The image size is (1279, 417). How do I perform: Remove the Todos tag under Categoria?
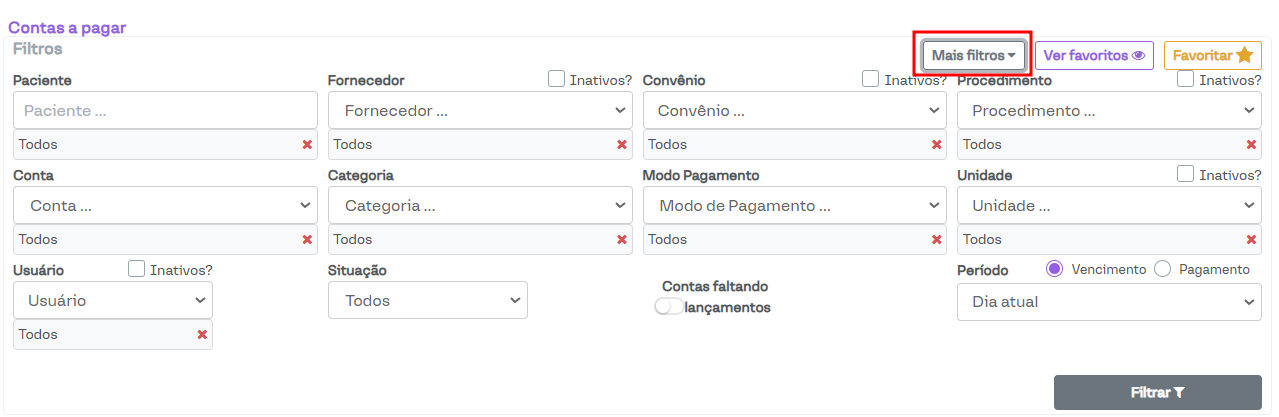[x=622, y=240]
